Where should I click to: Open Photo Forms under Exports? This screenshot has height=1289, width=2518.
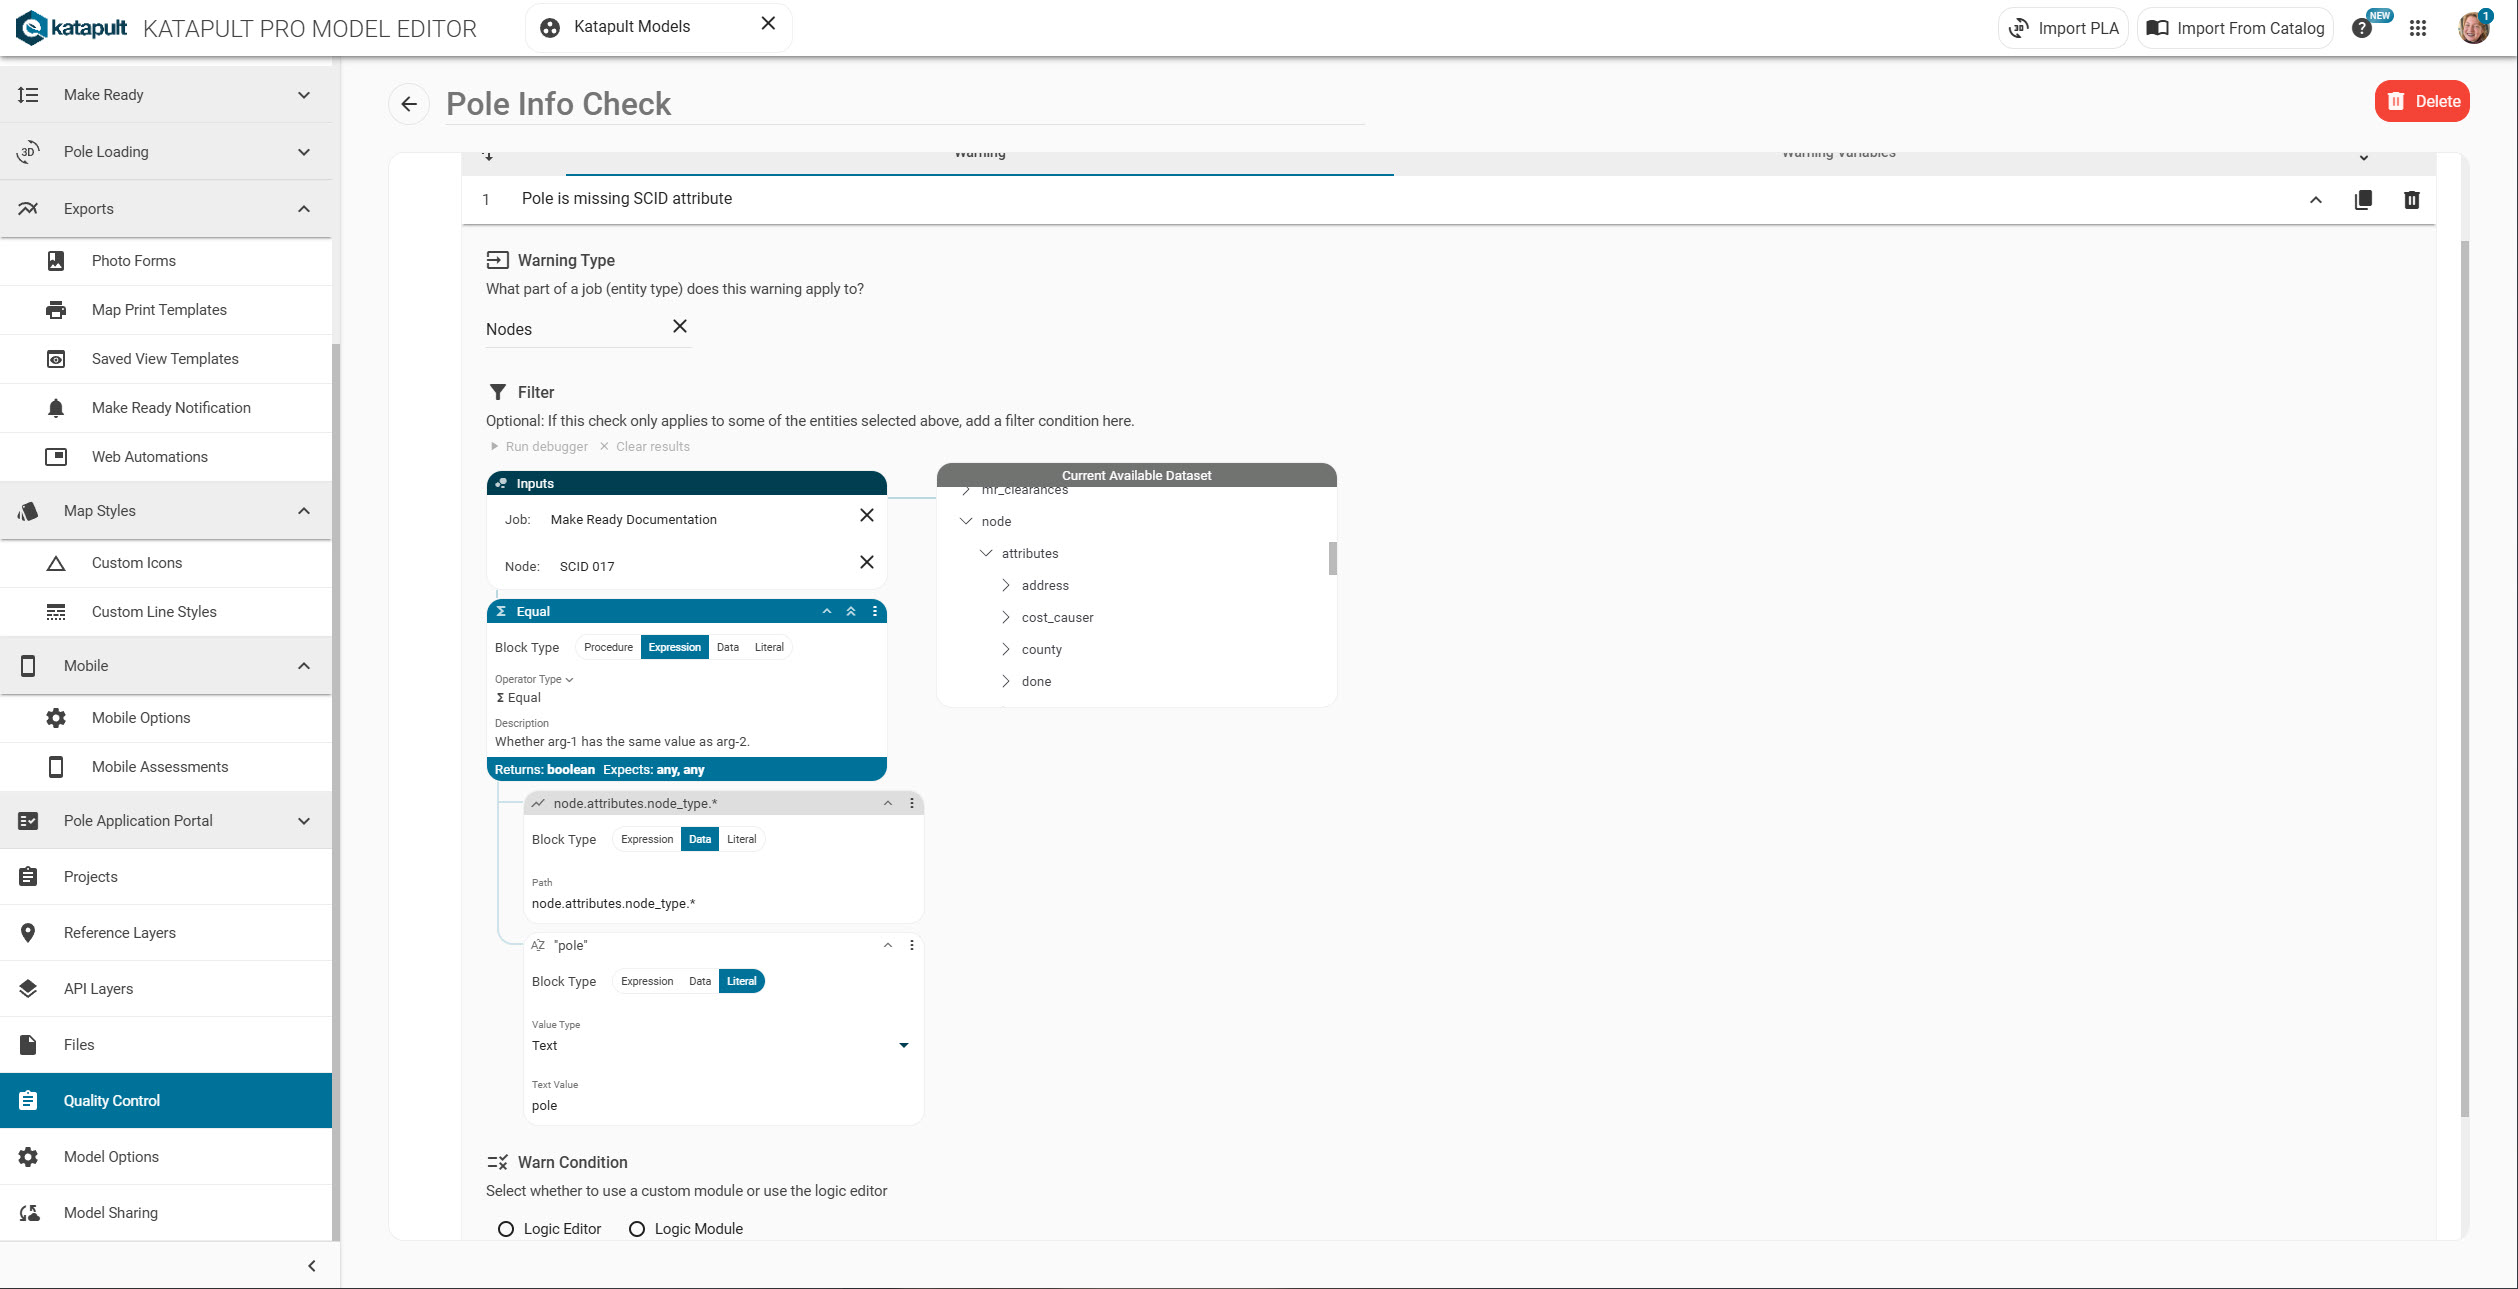(134, 261)
